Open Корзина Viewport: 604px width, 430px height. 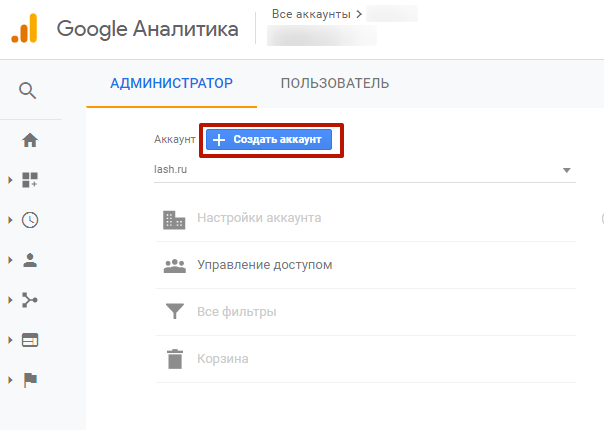223,359
